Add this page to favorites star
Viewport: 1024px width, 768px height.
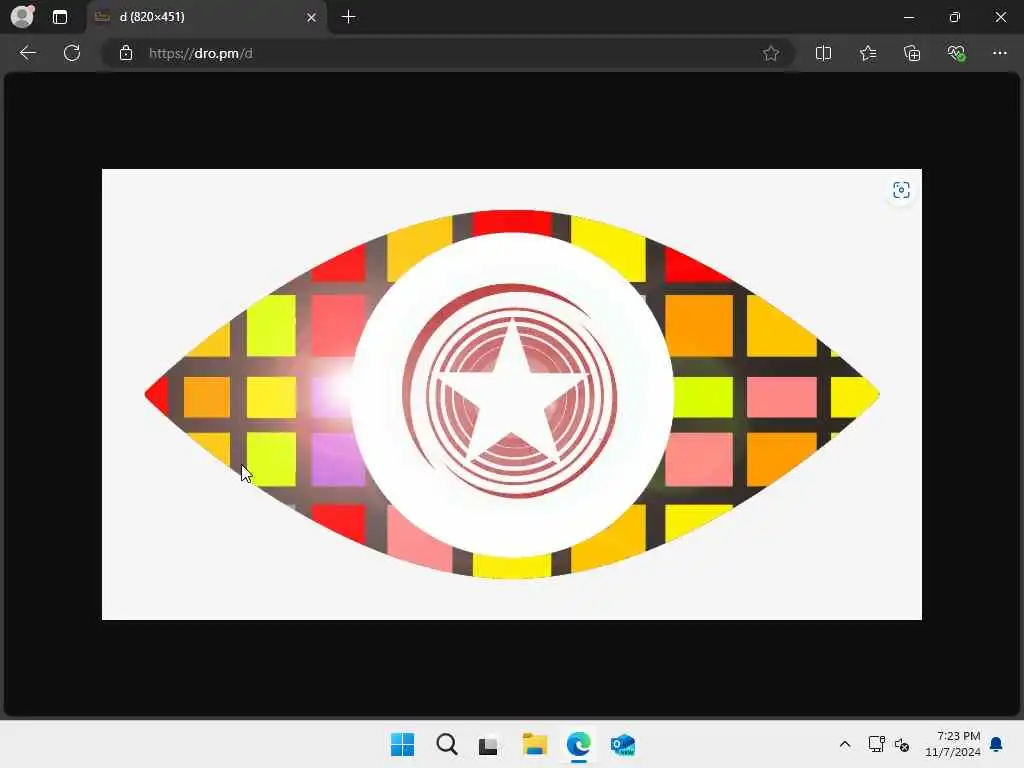pyautogui.click(x=771, y=54)
